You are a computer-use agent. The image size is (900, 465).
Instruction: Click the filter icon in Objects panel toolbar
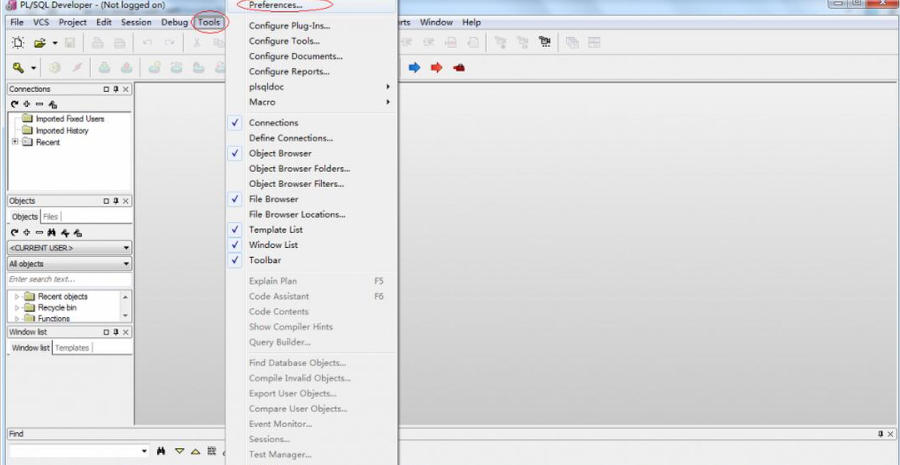pyautogui.click(x=65, y=232)
